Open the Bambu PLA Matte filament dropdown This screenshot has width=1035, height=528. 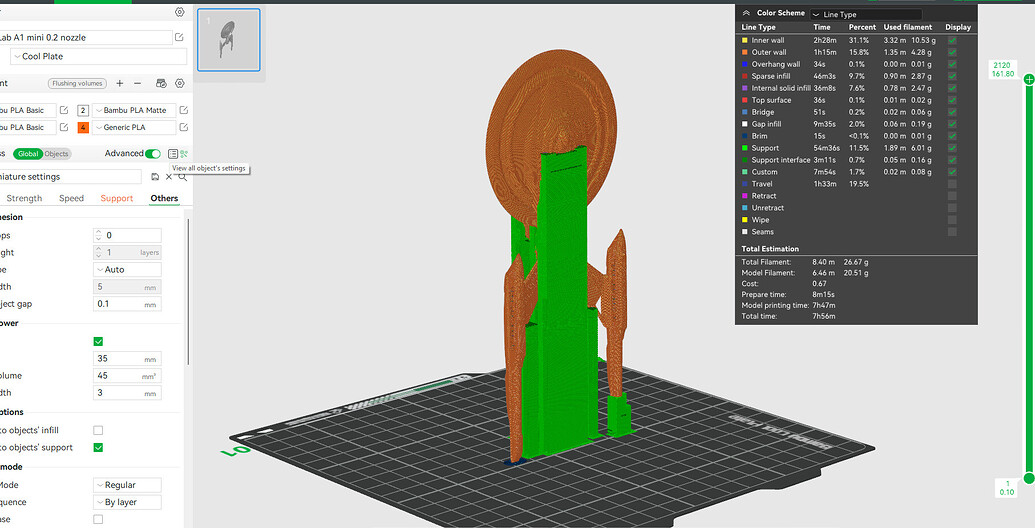pos(134,110)
